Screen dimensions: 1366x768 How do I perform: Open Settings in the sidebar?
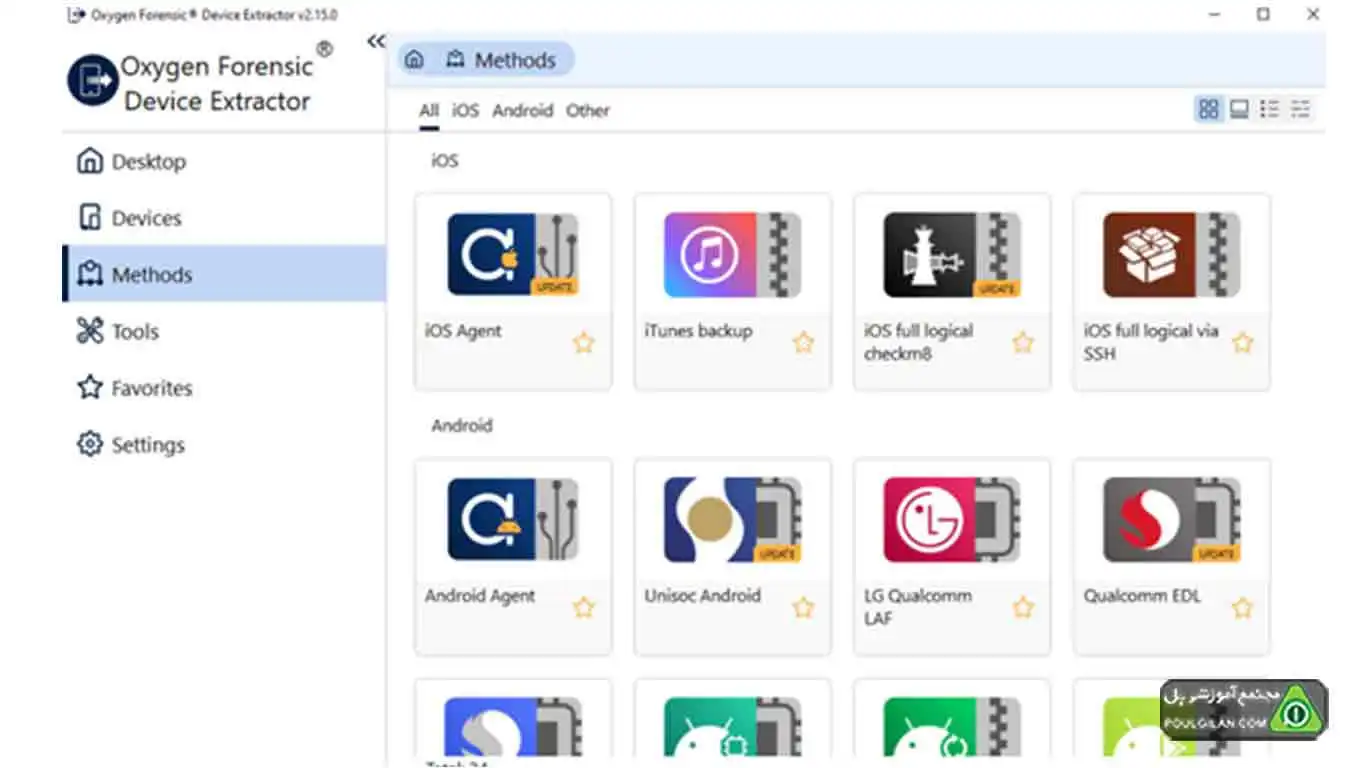tap(224, 444)
